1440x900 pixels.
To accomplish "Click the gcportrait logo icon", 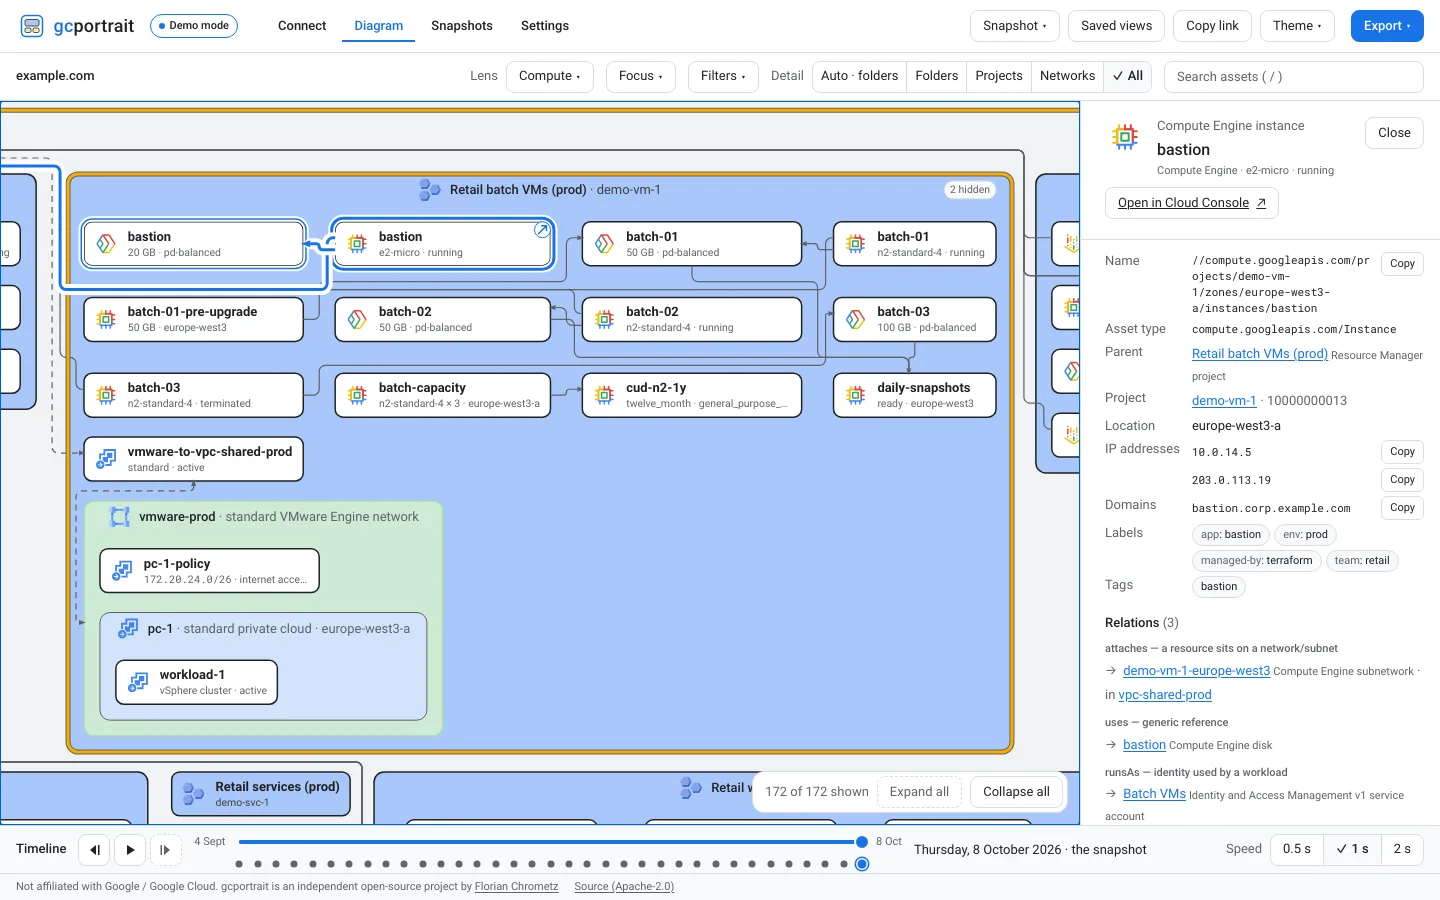I will pos(32,26).
